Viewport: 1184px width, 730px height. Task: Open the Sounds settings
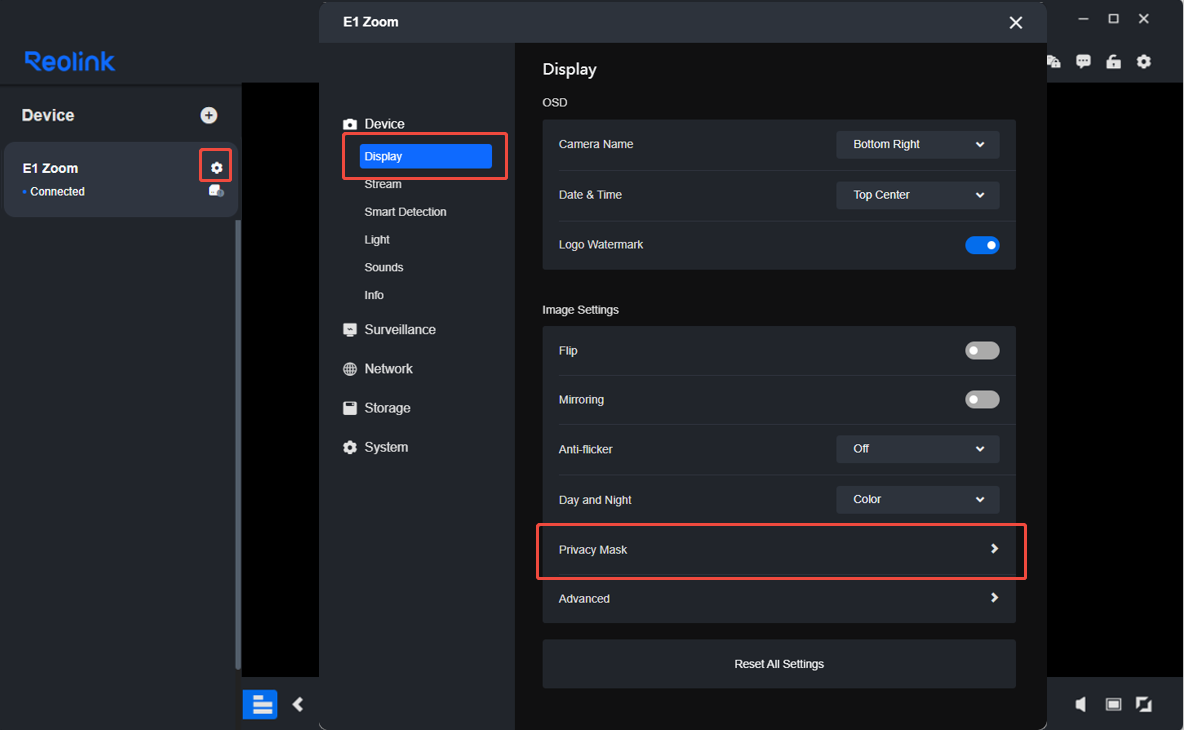click(384, 267)
